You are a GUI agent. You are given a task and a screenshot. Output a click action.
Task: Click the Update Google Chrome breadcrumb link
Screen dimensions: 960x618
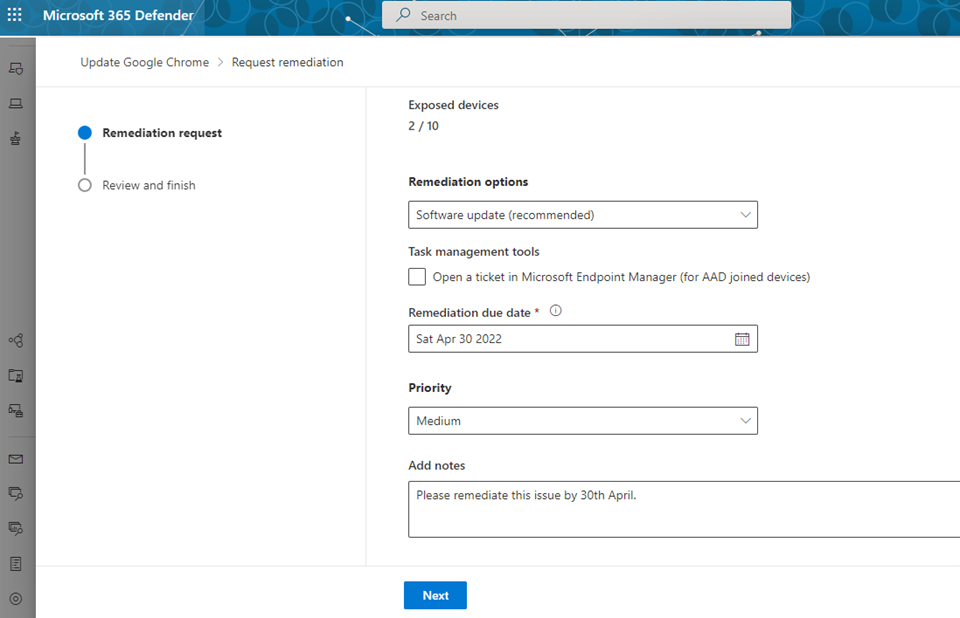[x=144, y=62]
